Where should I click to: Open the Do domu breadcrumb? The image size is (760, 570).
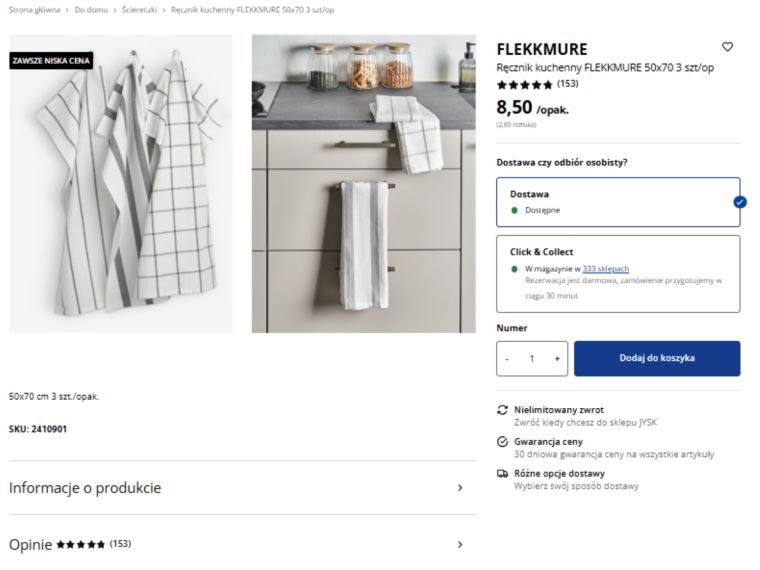91,10
